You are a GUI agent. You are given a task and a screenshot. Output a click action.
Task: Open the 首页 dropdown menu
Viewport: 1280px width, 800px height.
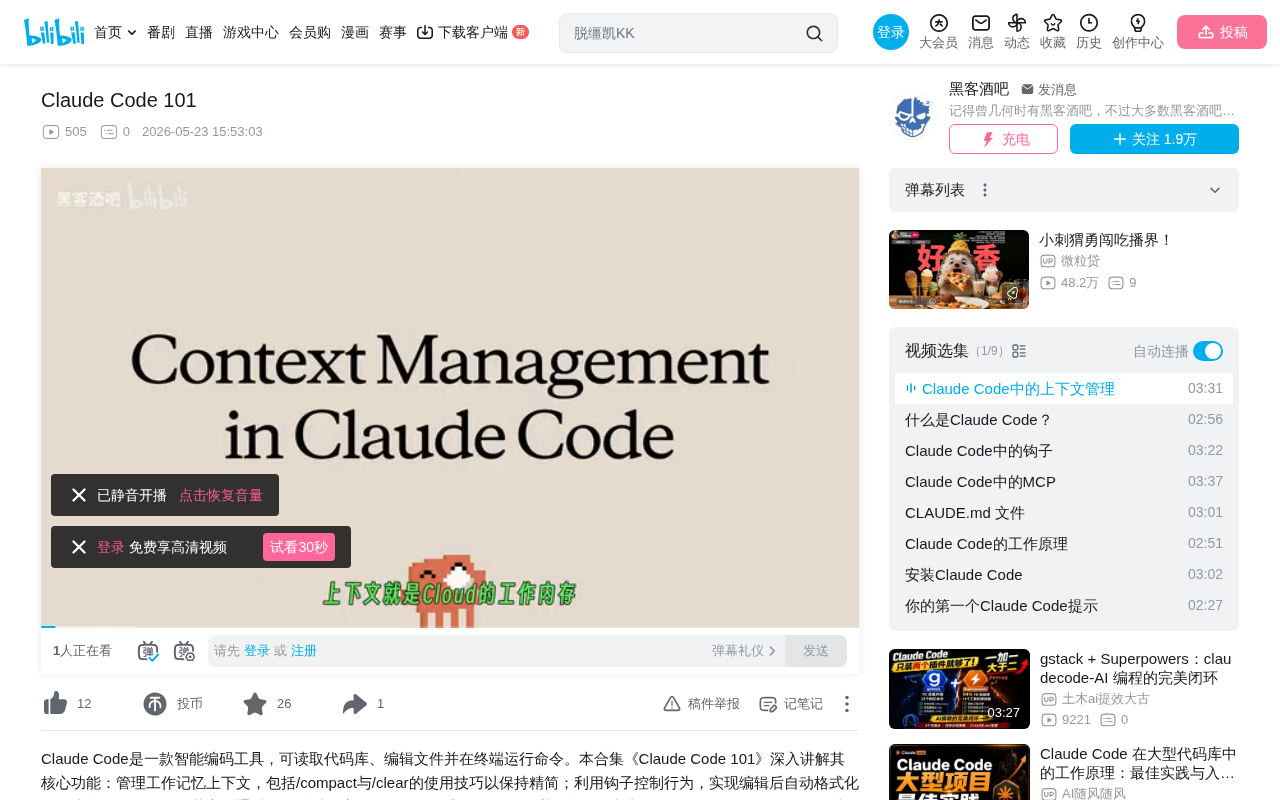(x=115, y=32)
